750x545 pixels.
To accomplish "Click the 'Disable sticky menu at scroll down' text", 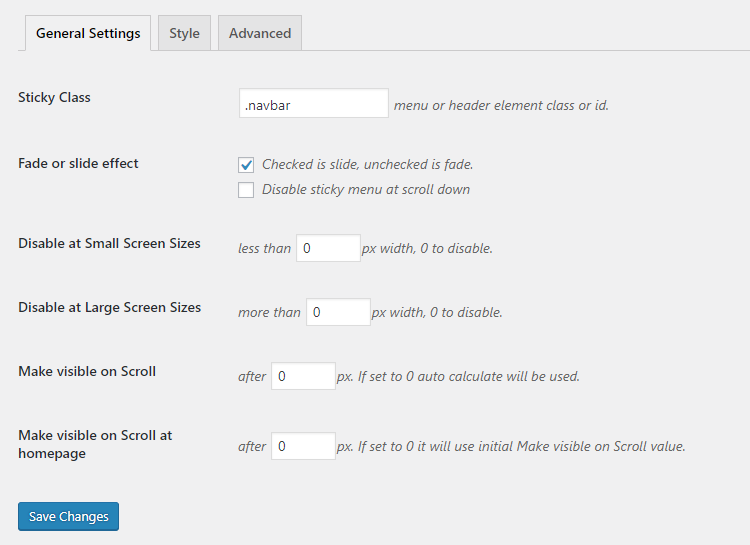I will 365,190.
